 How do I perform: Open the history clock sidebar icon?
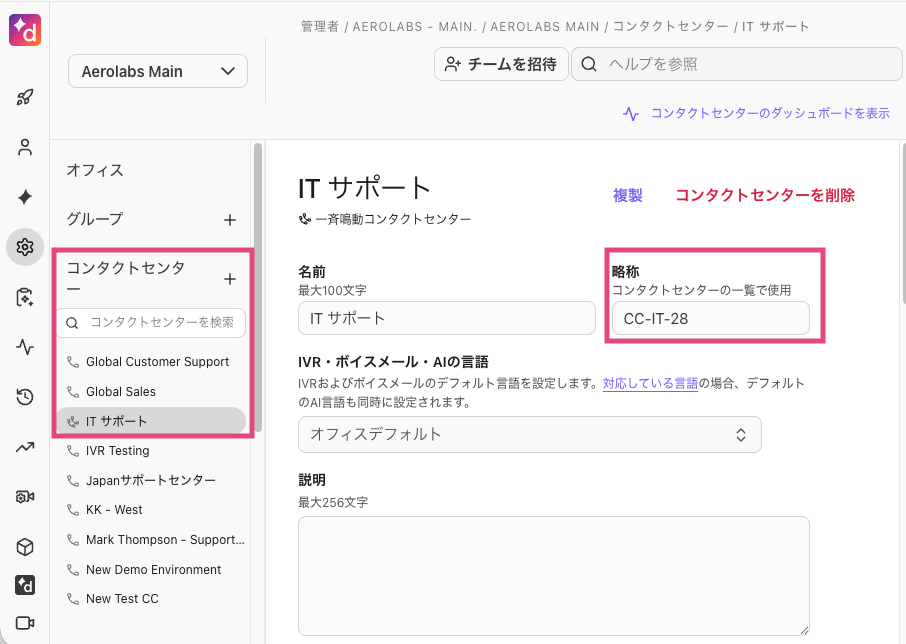click(x=25, y=397)
